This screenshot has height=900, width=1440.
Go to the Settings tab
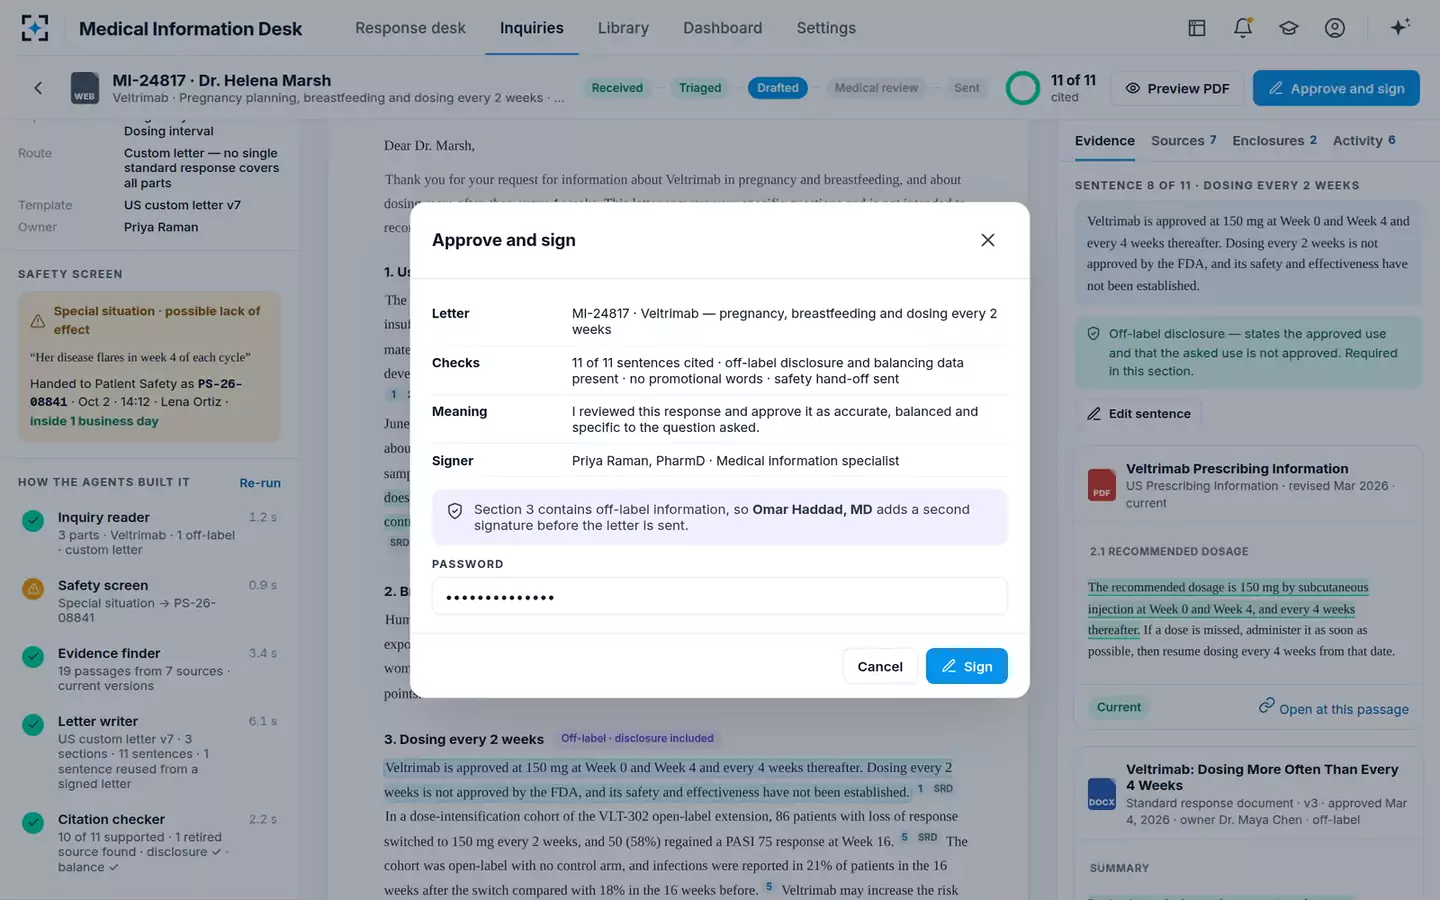point(826,28)
